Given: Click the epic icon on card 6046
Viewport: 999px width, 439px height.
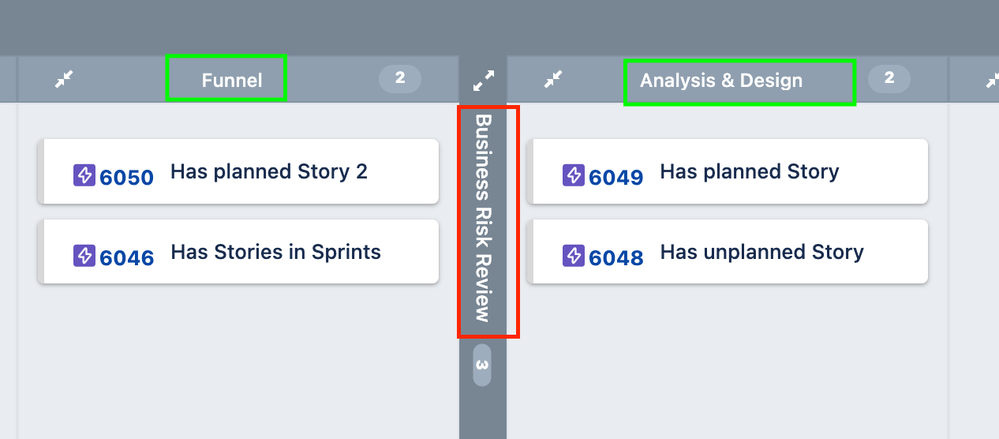Looking at the screenshot, I should tap(84, 256).
